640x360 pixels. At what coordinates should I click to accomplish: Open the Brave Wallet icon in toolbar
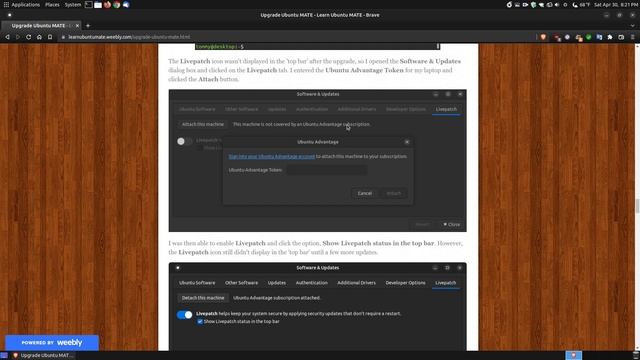point(621,37)
